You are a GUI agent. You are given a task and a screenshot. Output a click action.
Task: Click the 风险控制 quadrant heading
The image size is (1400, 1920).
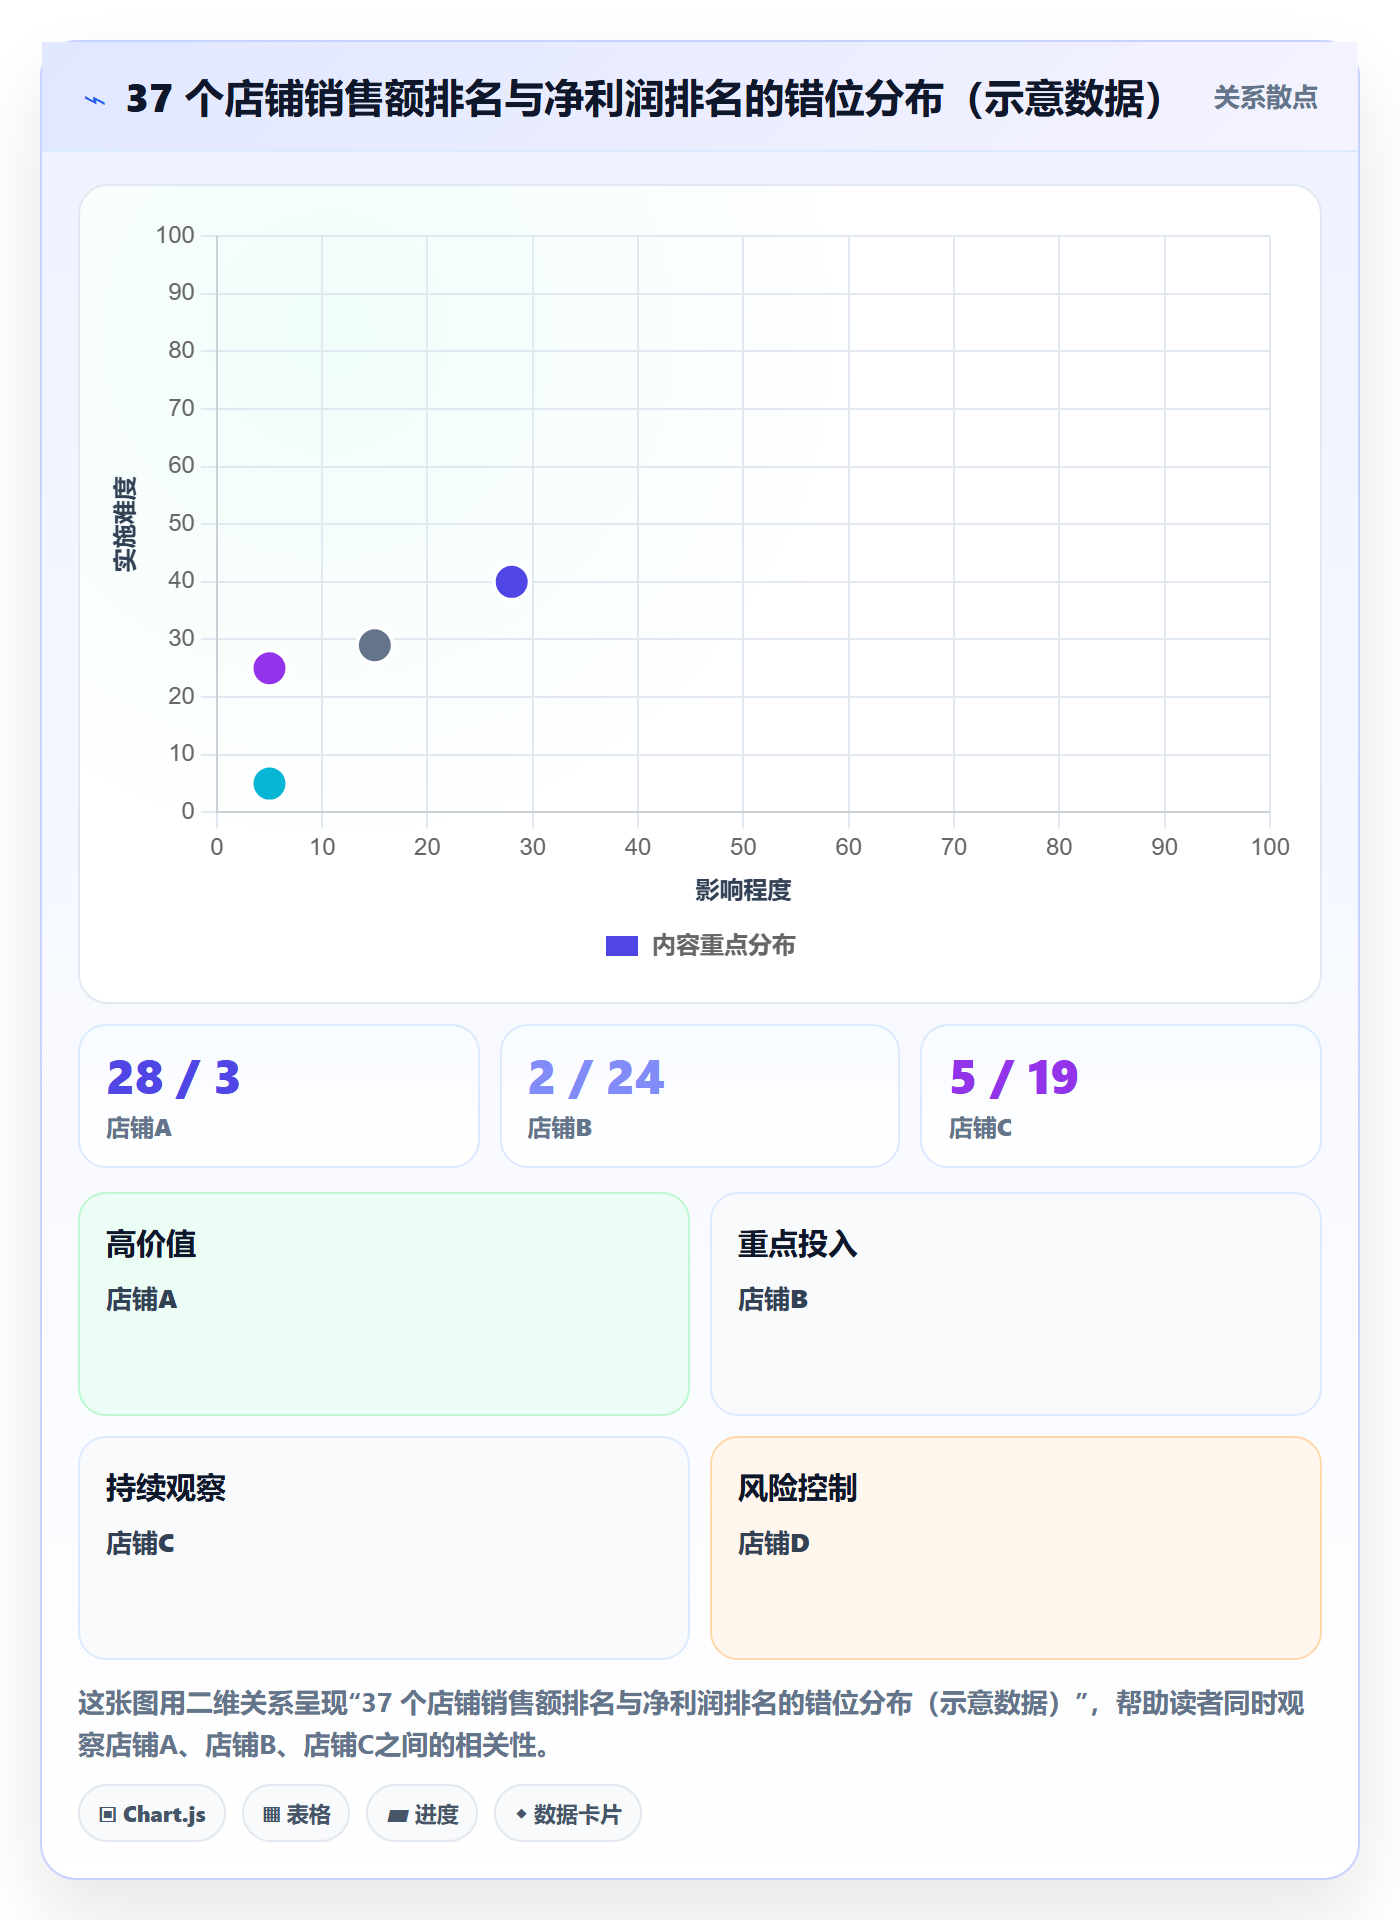click(797, 1488)
